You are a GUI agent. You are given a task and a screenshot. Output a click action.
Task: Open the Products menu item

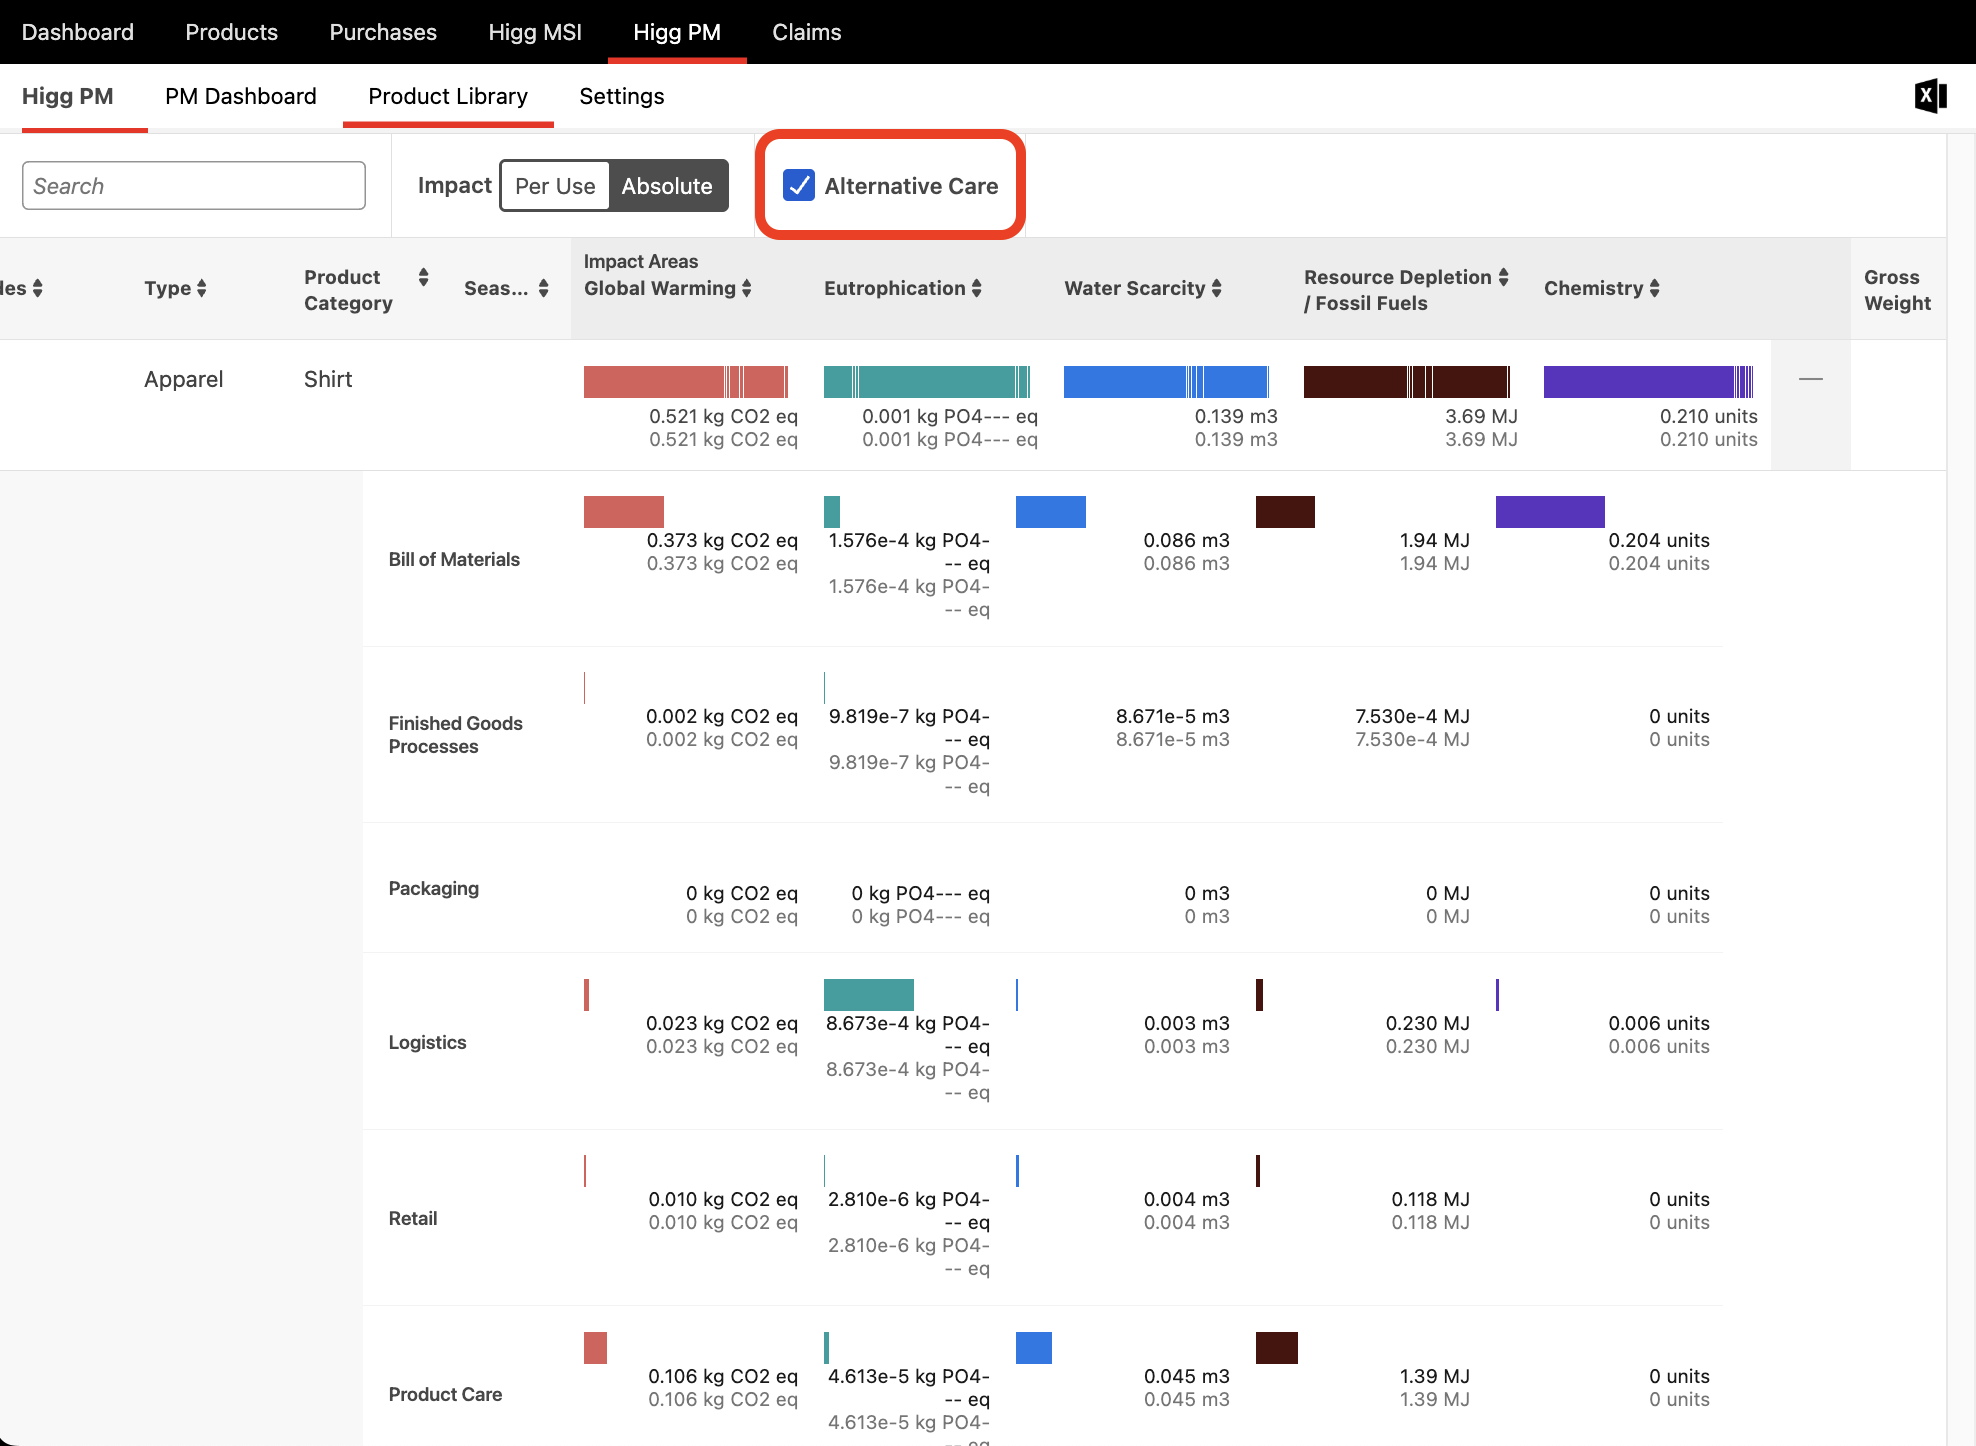pos(232,32)
